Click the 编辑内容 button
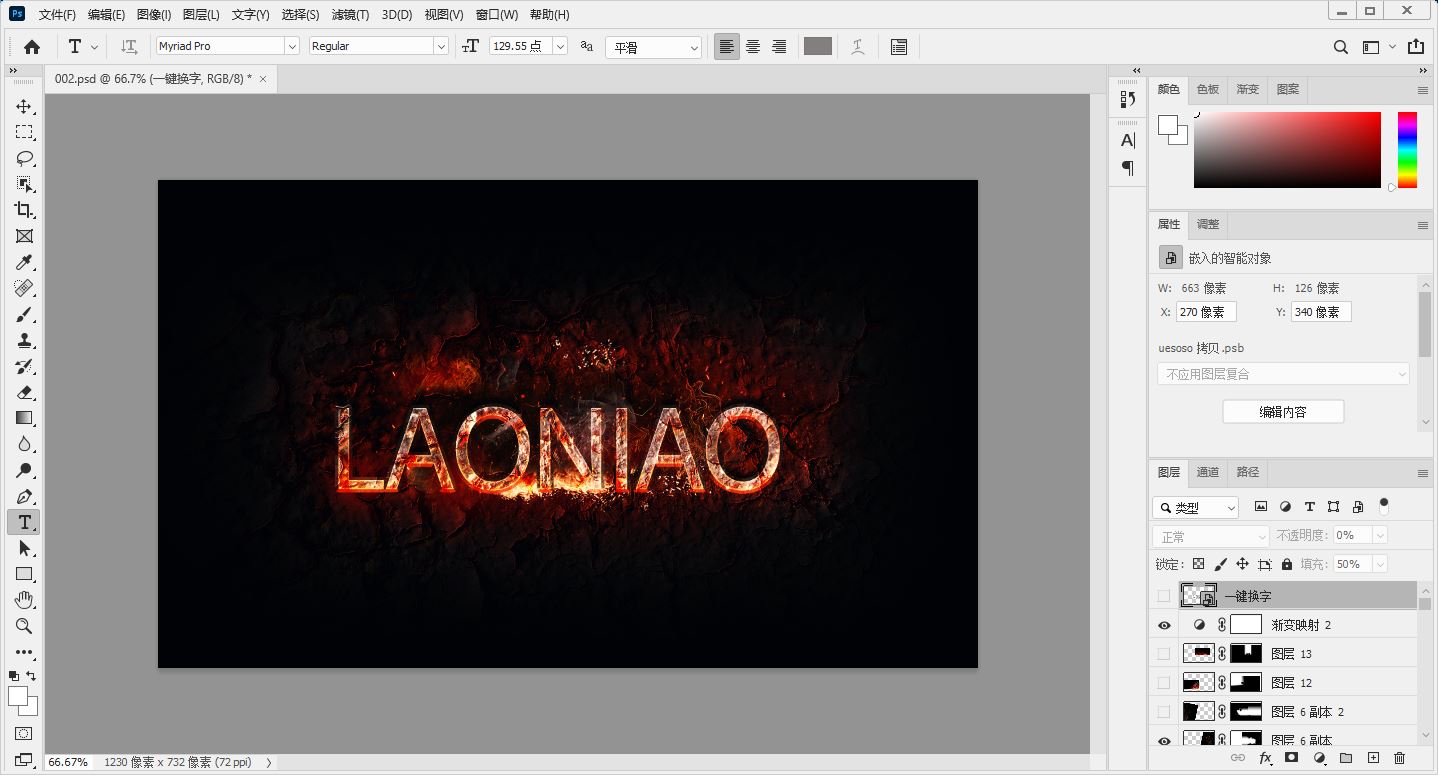 click(1282, 411)
